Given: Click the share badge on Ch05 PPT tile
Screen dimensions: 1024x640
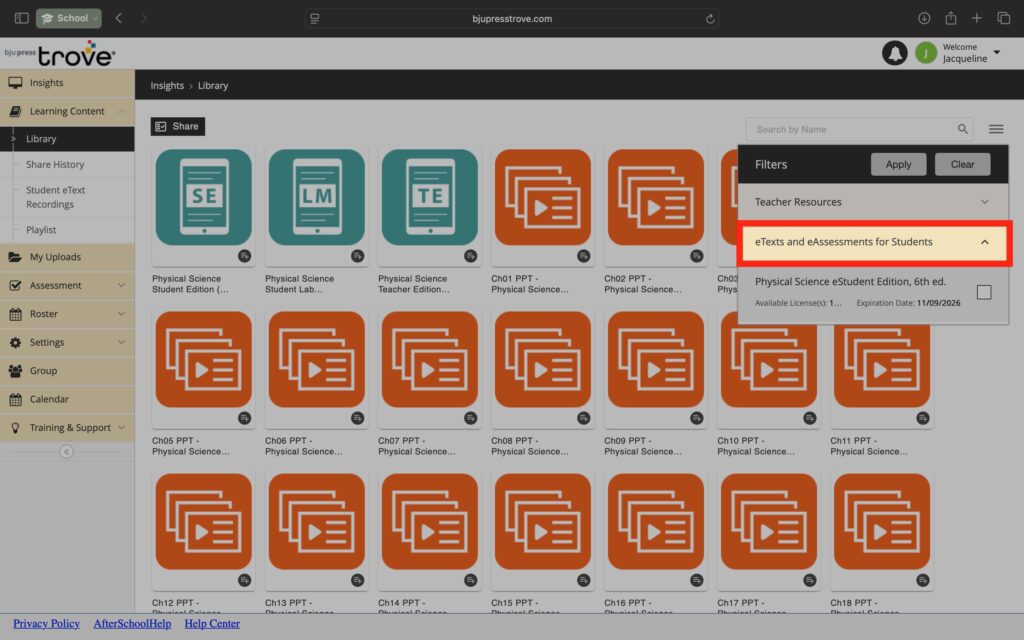Looking at the screenshot, I should (x=244, y=418).
